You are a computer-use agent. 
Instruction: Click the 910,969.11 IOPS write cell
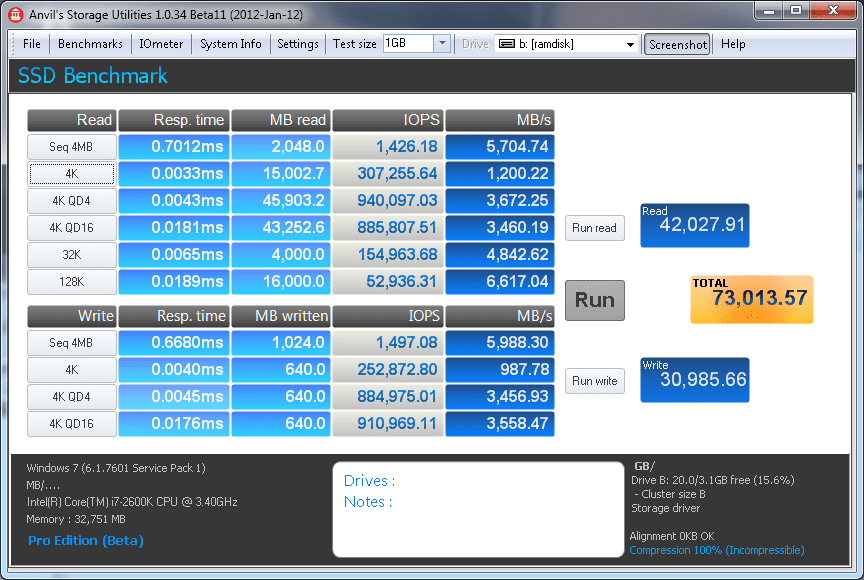(388, 424)
